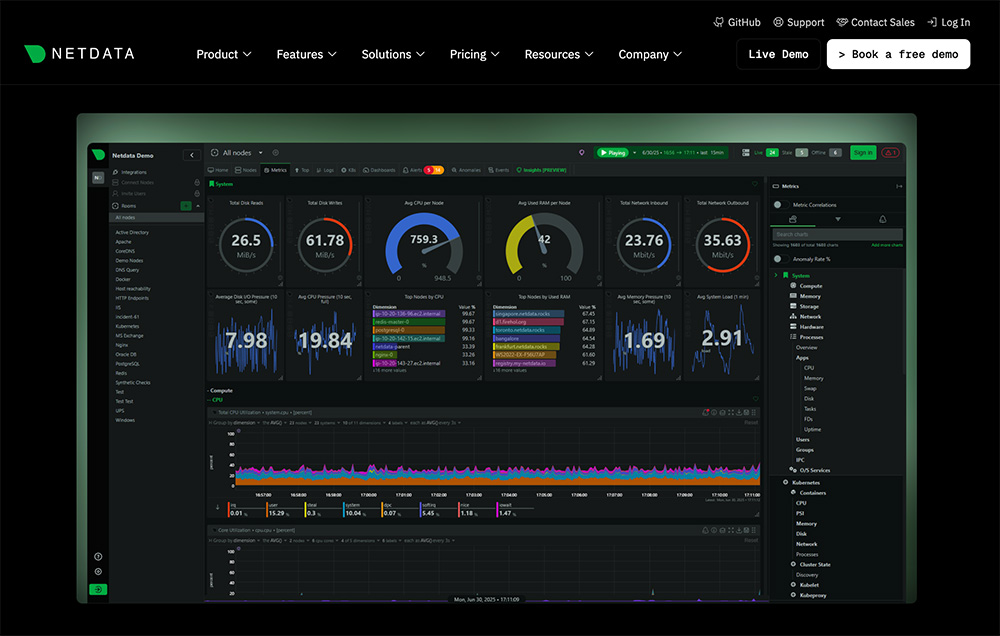The height and width of the screenshot is (636, 1000).
Task: Switch to the Anomalies tab
Action: tap(466, 170)
